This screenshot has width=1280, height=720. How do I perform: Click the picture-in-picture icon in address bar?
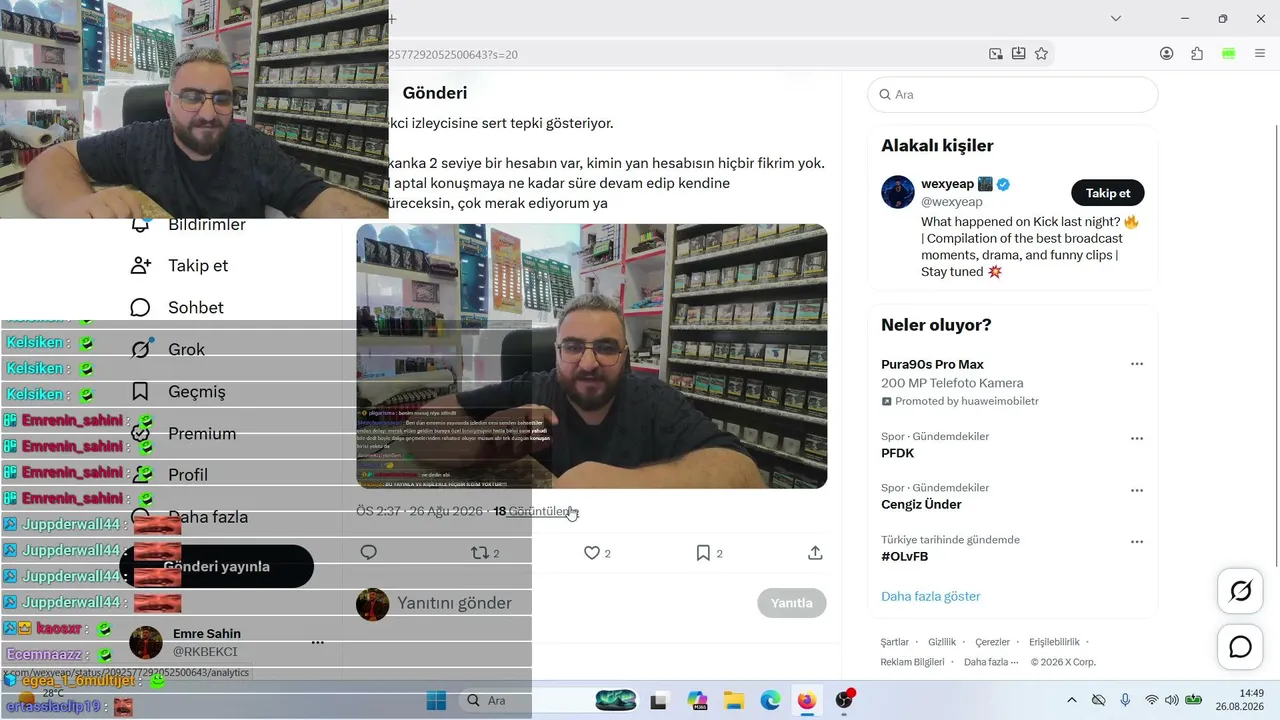coord(996,54)
